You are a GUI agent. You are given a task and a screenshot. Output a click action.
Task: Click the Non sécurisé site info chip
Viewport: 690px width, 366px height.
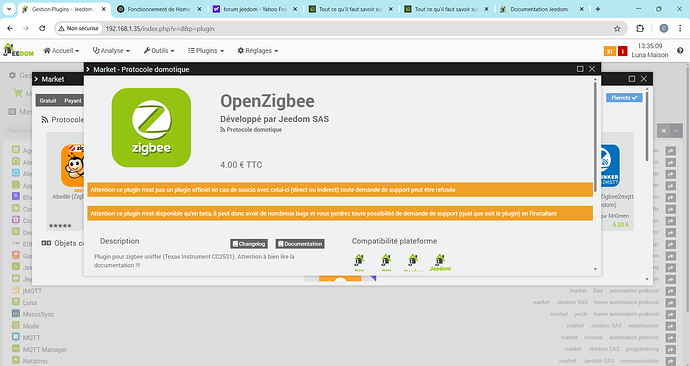tap(79, 29)
